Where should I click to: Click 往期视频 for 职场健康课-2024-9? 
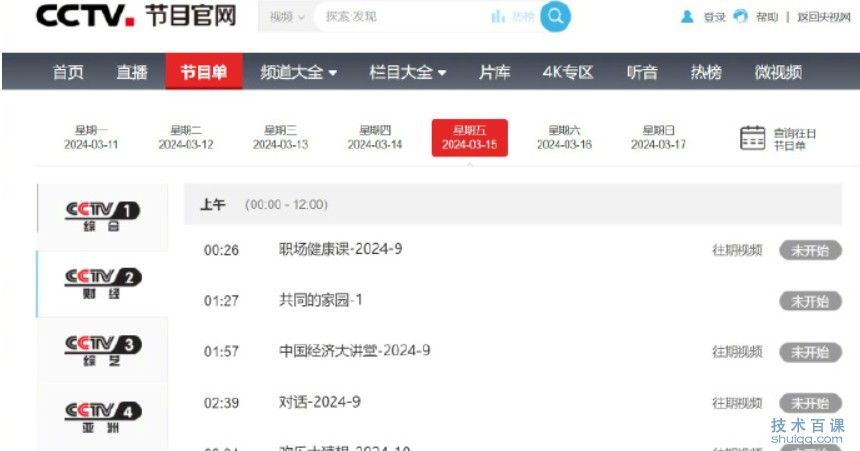[737, 250]
